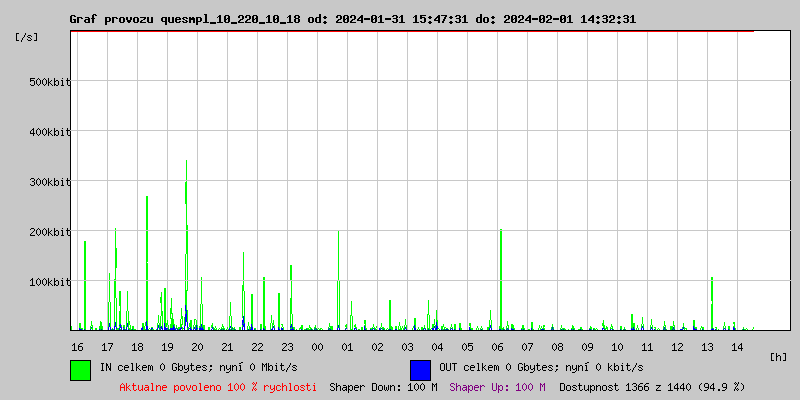Click the 'Shaper Down: 100 M' label
This screenshot has width=800, height=400.
(383, 387)
